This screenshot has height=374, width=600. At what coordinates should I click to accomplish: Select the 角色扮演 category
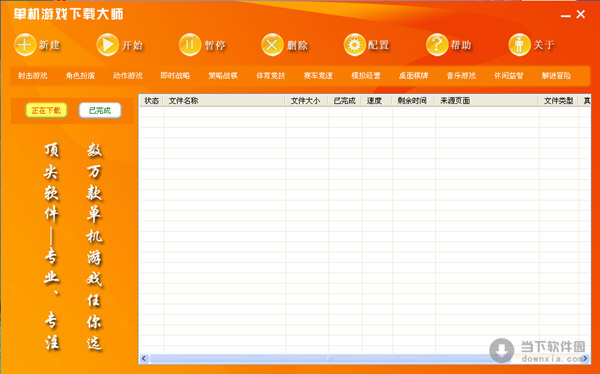[x=80, y=76]
